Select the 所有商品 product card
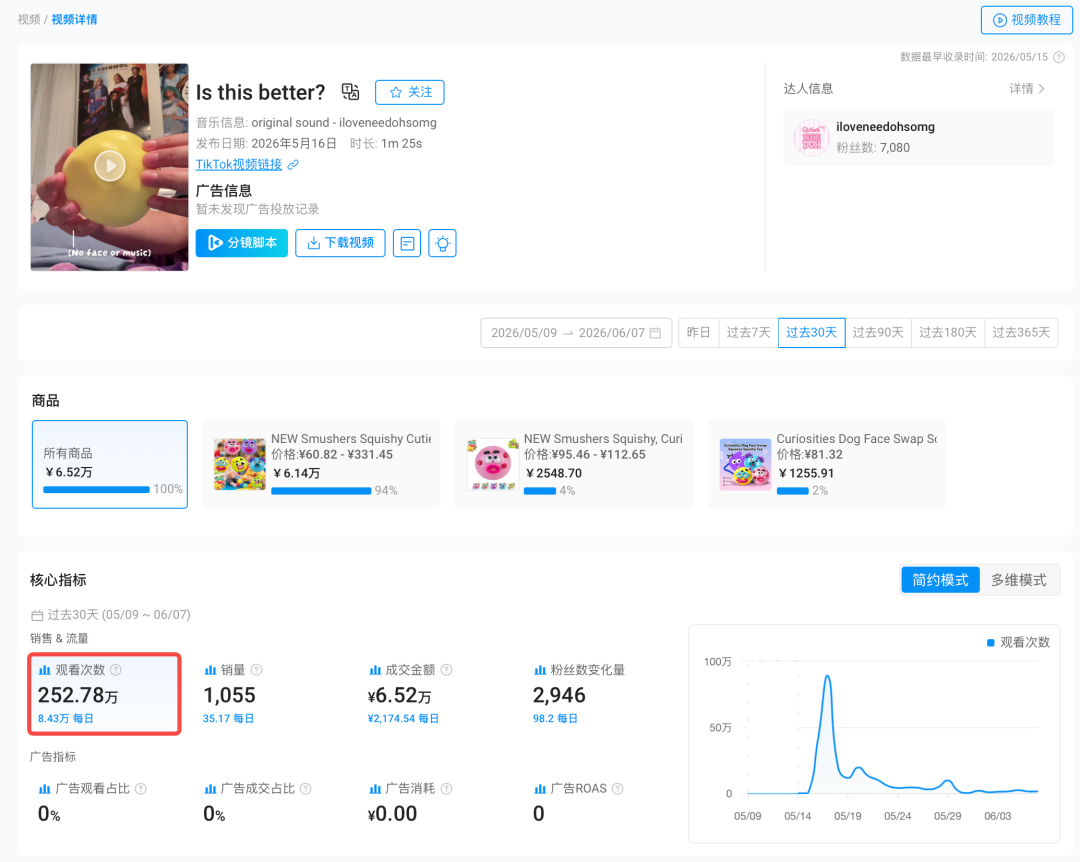Viewport: 1080px width, 862px height. coord(110,464)
